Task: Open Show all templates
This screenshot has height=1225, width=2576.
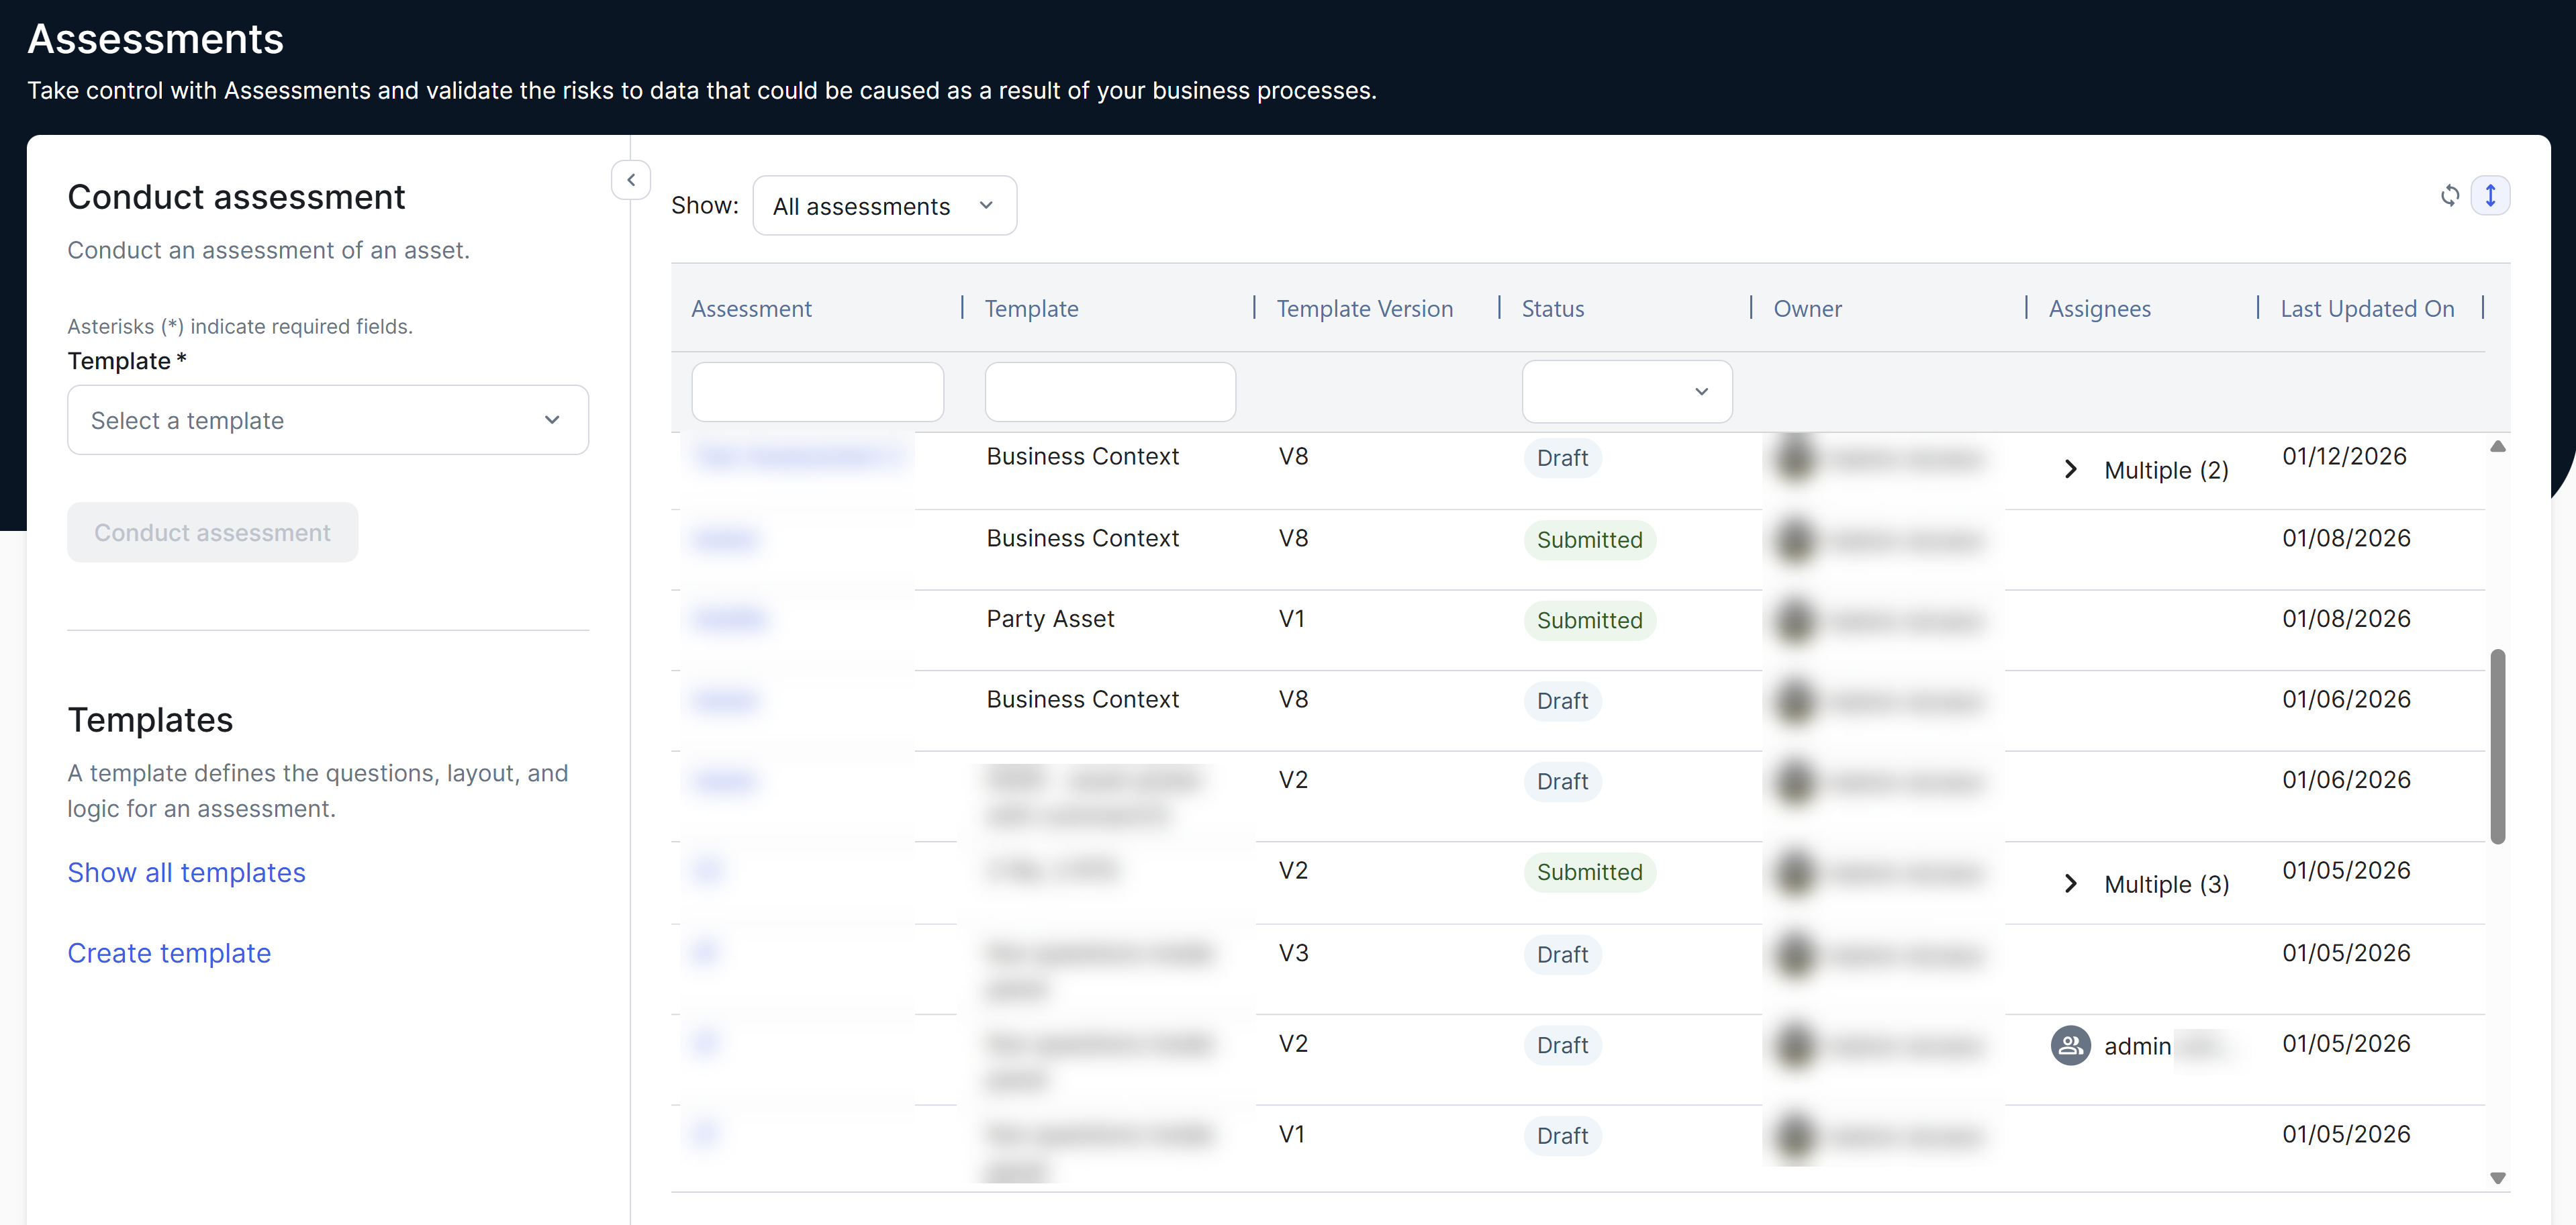Action: (x=186, y=872)
